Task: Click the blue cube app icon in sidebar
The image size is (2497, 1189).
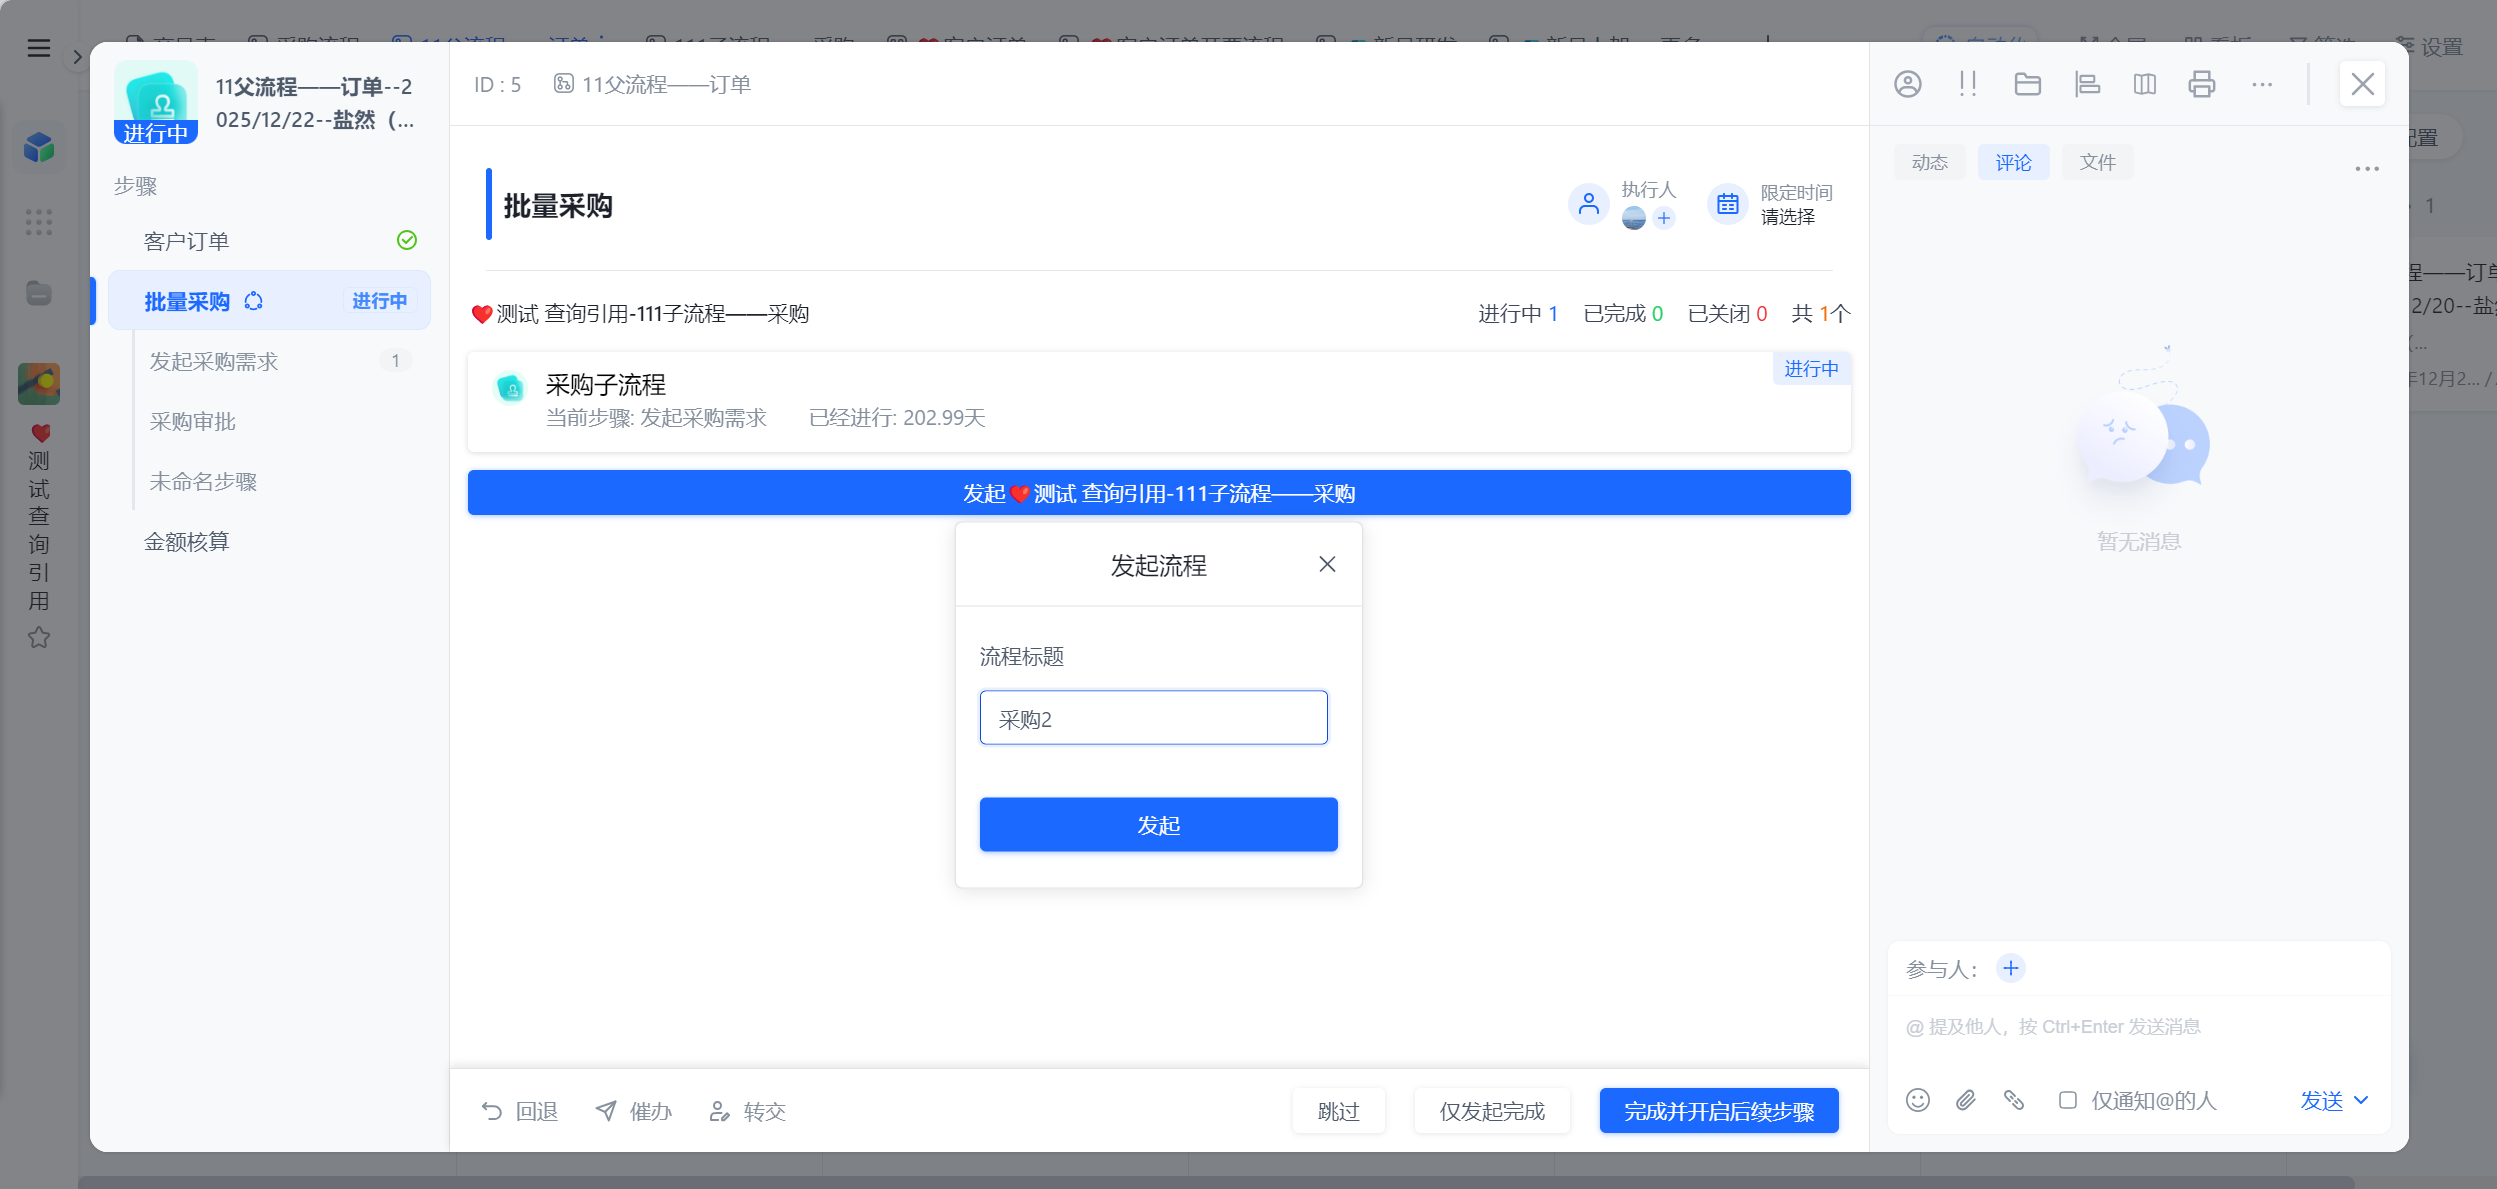Action: coord(39,148)
